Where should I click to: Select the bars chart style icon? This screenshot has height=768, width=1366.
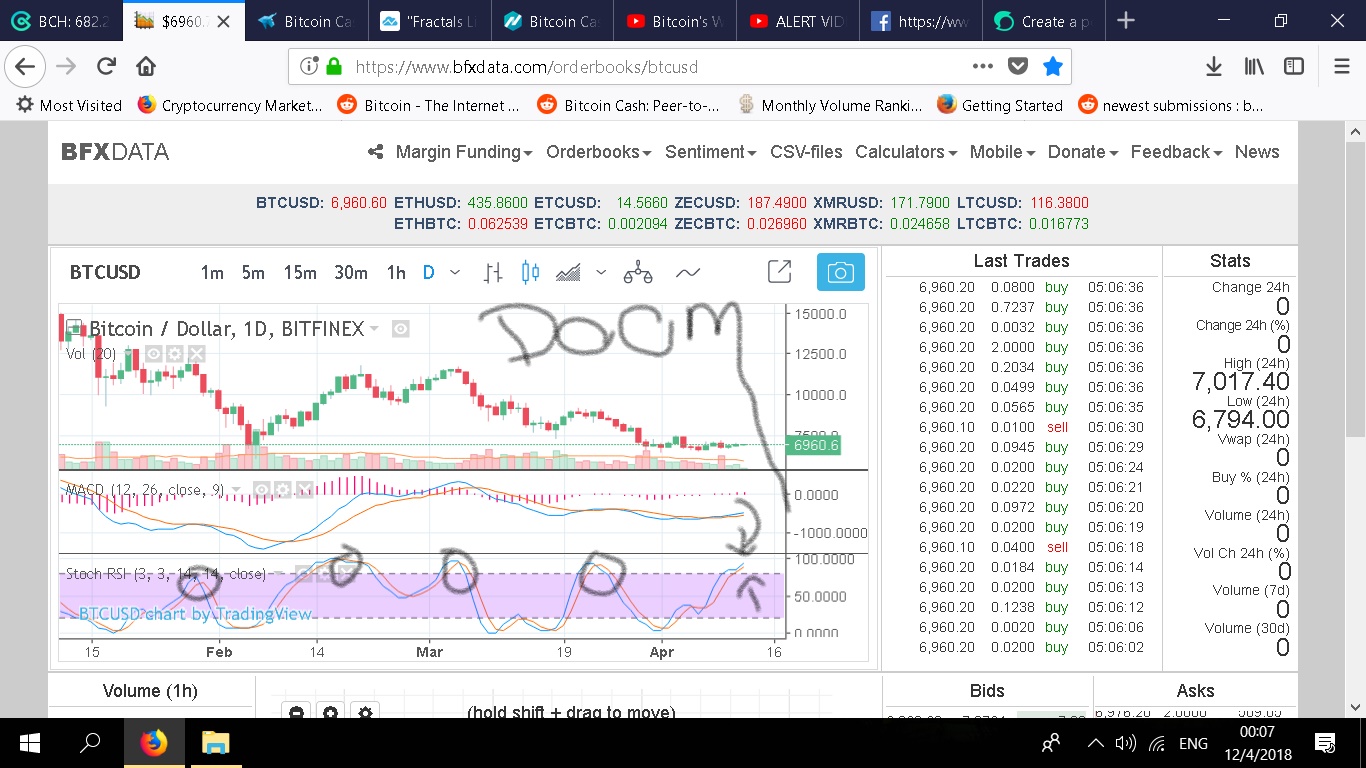coord(492,272)
